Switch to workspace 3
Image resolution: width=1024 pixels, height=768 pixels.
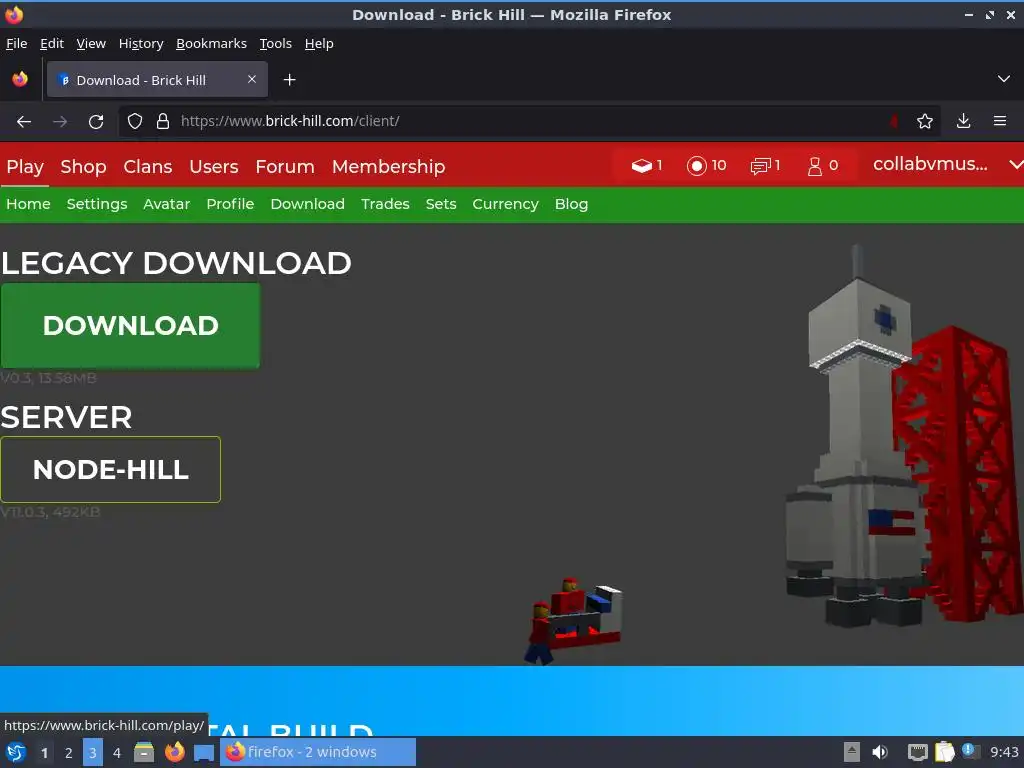pyautogui.click(x=93, y=753)
